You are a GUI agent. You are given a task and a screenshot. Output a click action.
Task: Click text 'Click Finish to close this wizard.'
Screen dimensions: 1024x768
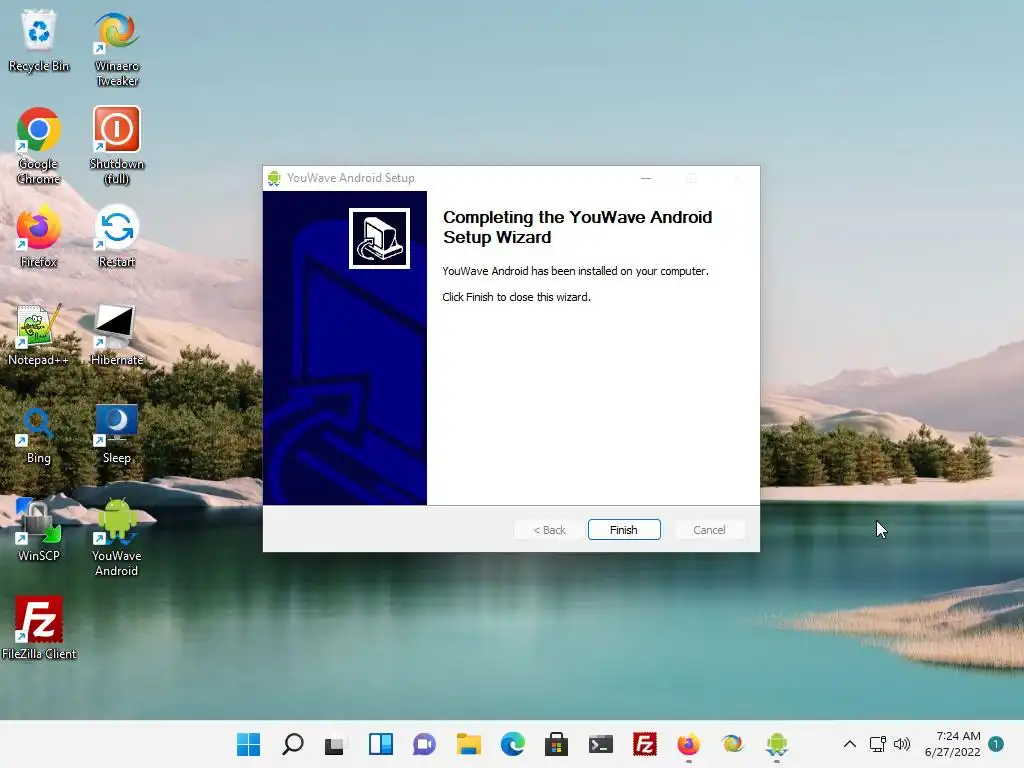coord(517,297)
